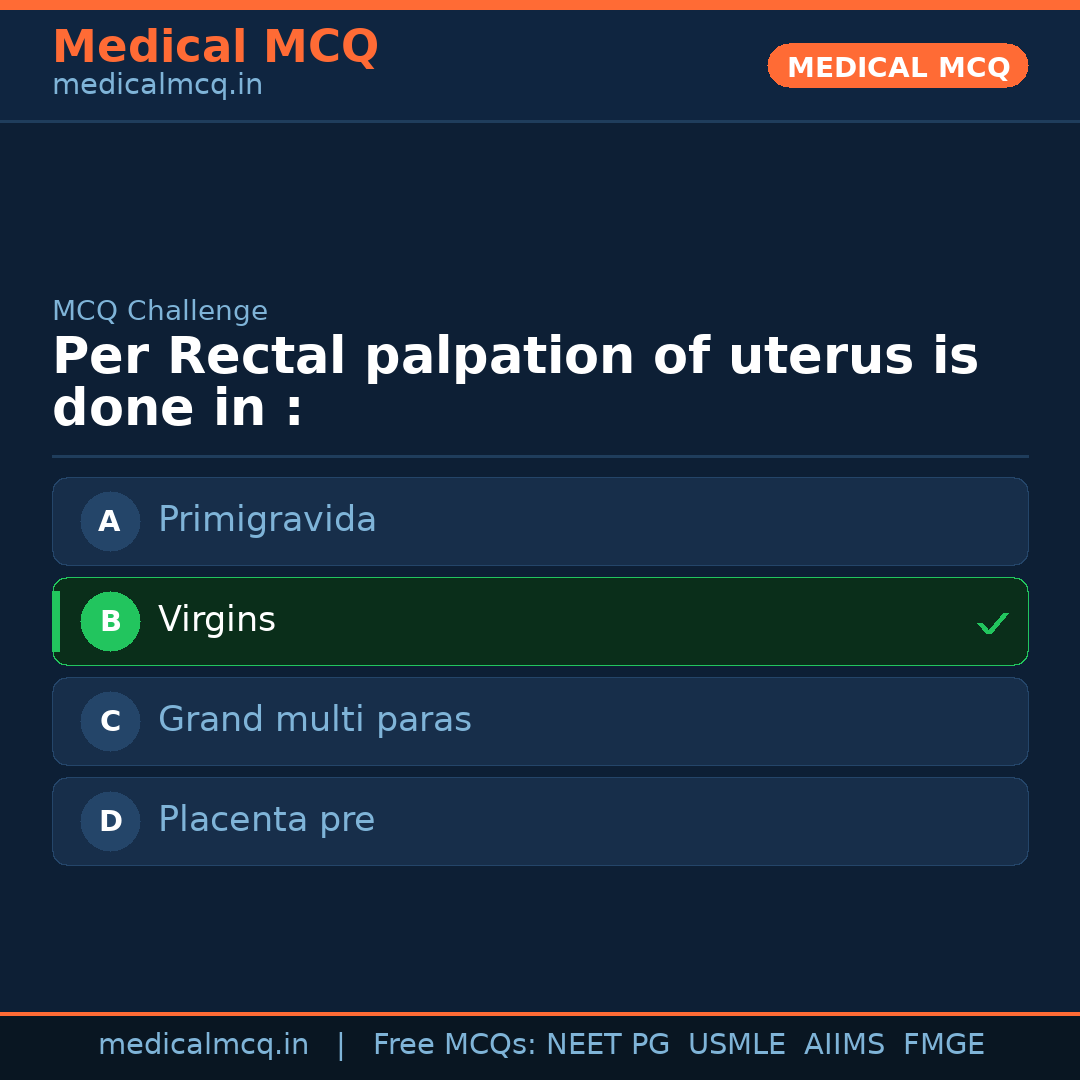Choose the letter C option circle

[x=110, y=721]
